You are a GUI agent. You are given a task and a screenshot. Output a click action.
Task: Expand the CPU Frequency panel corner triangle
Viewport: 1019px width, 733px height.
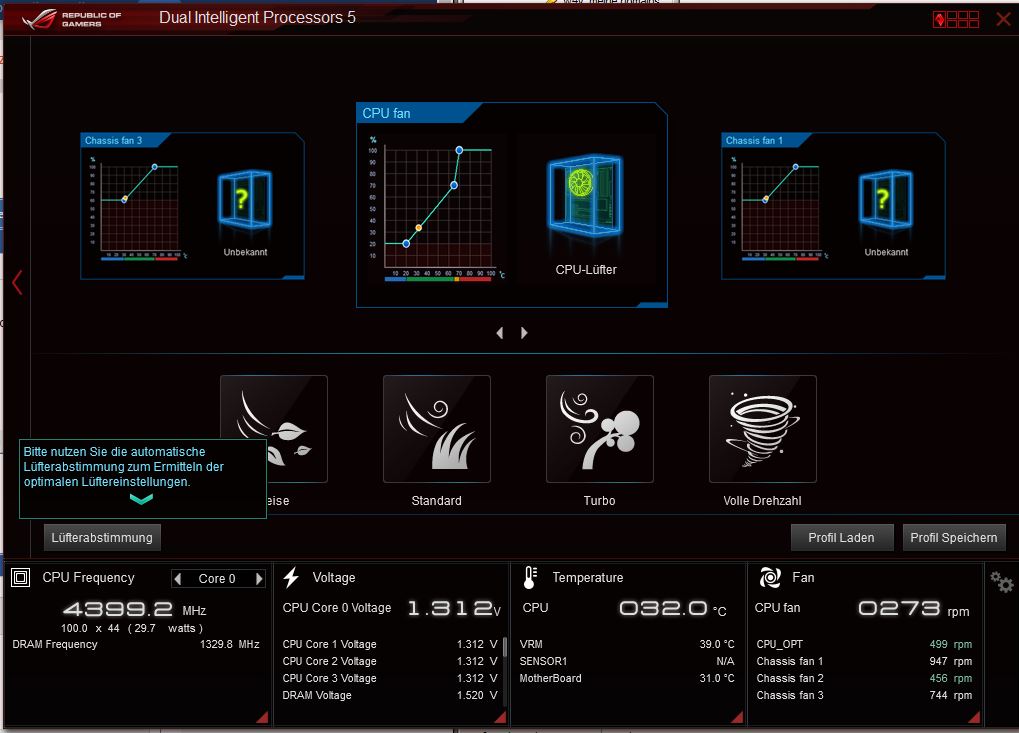coord(262,717)
